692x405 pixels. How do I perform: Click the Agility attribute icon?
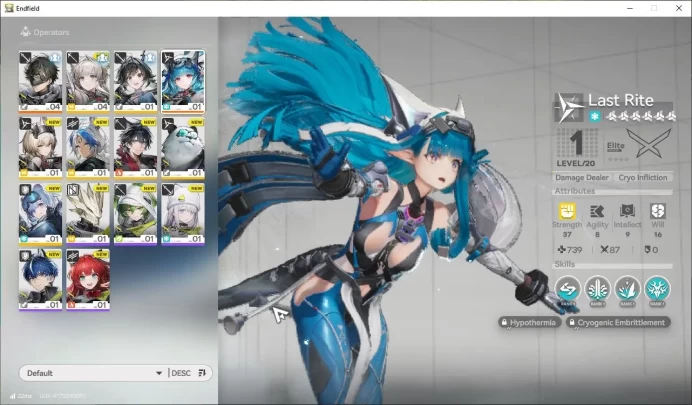click(x=597, y=211)
